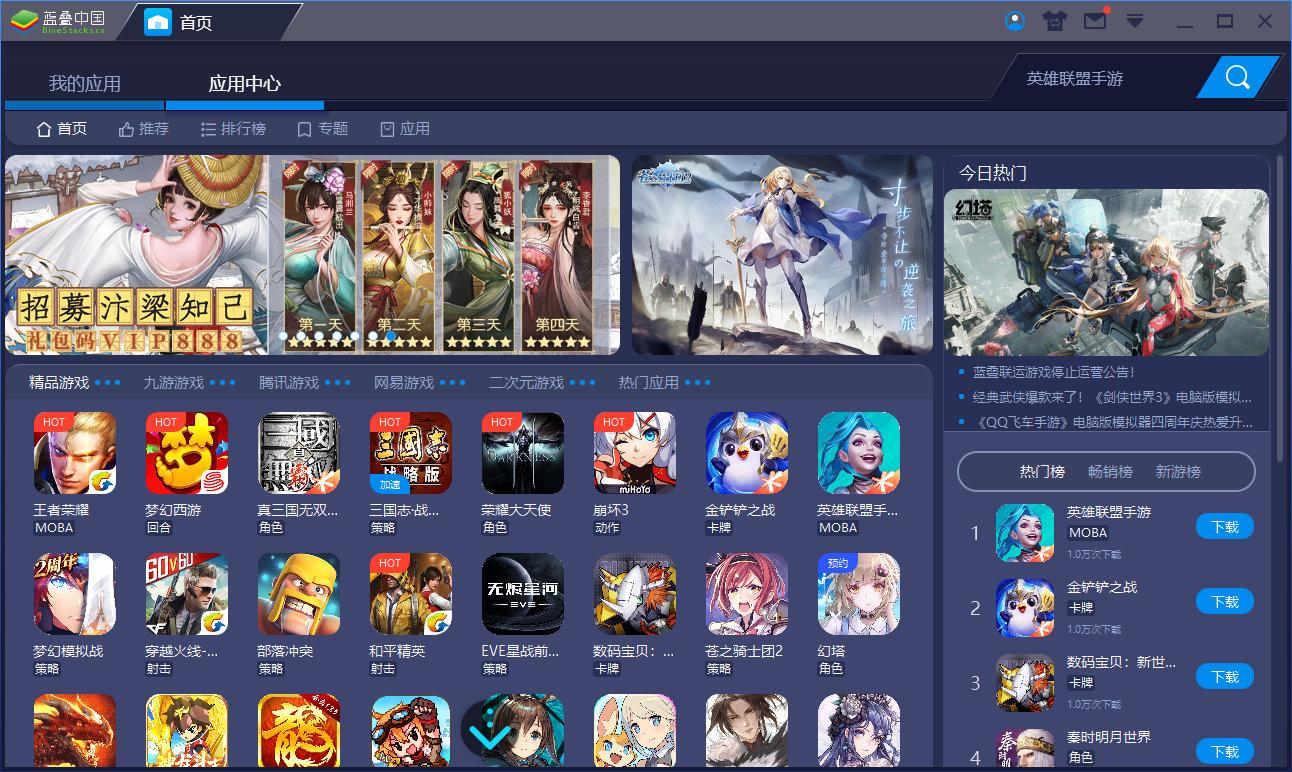
Task: Select 新游榜 ranking toggle
Action: pos(1178,471)
